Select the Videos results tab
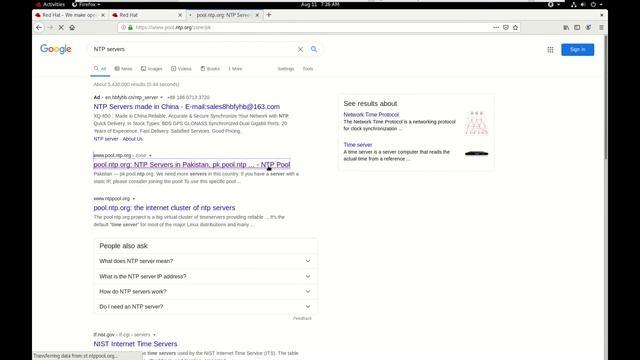Screen dimensions: 640x360 click(x=181, y=69)
